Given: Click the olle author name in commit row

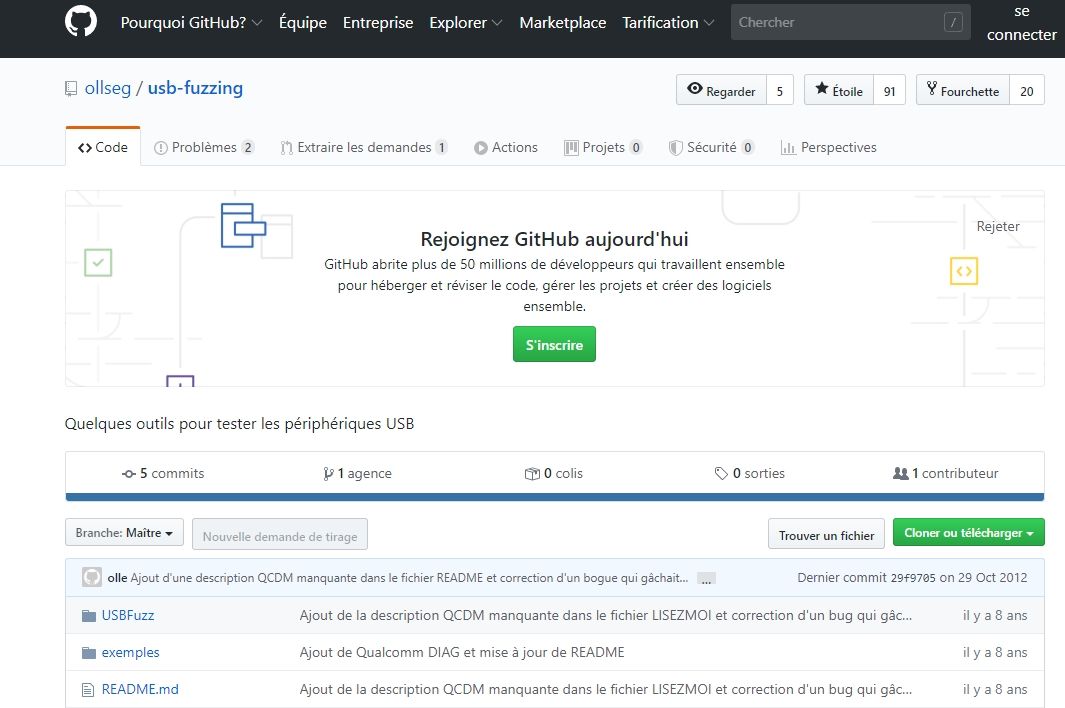Looking at the screenshot, I should click(118, 578).
